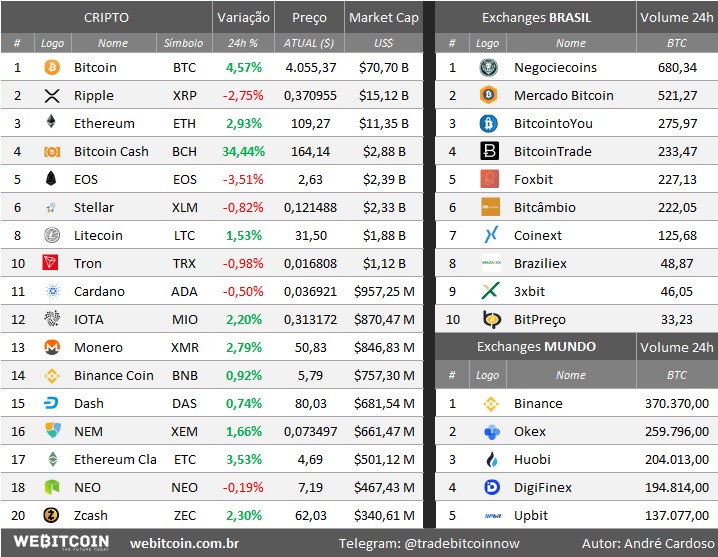This screenshot has width=718, height=557.
Task: Click the BitcointoYou exchange logo
Action: point(489,123)
